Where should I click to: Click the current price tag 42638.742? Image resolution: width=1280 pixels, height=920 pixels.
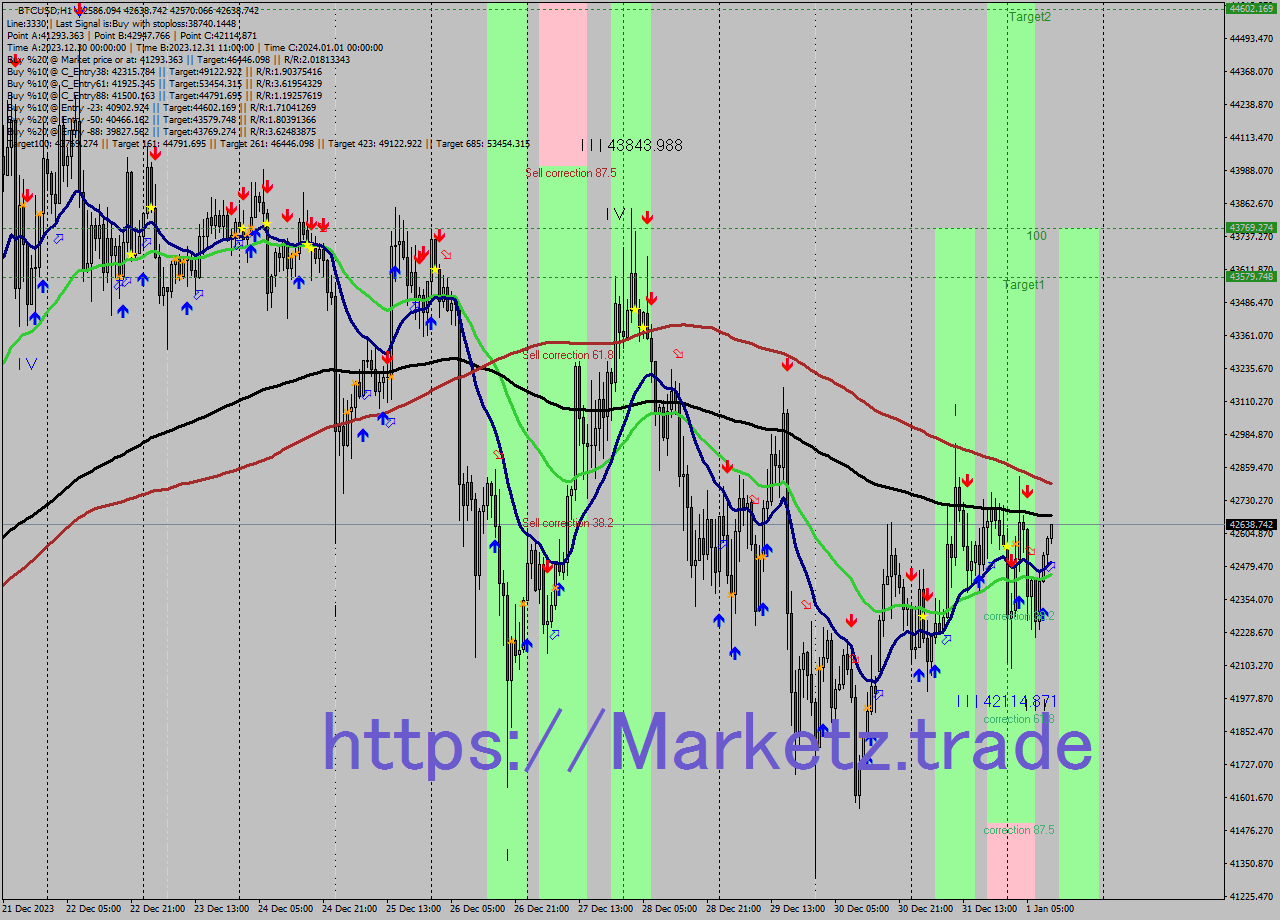tap(1252, 524)
